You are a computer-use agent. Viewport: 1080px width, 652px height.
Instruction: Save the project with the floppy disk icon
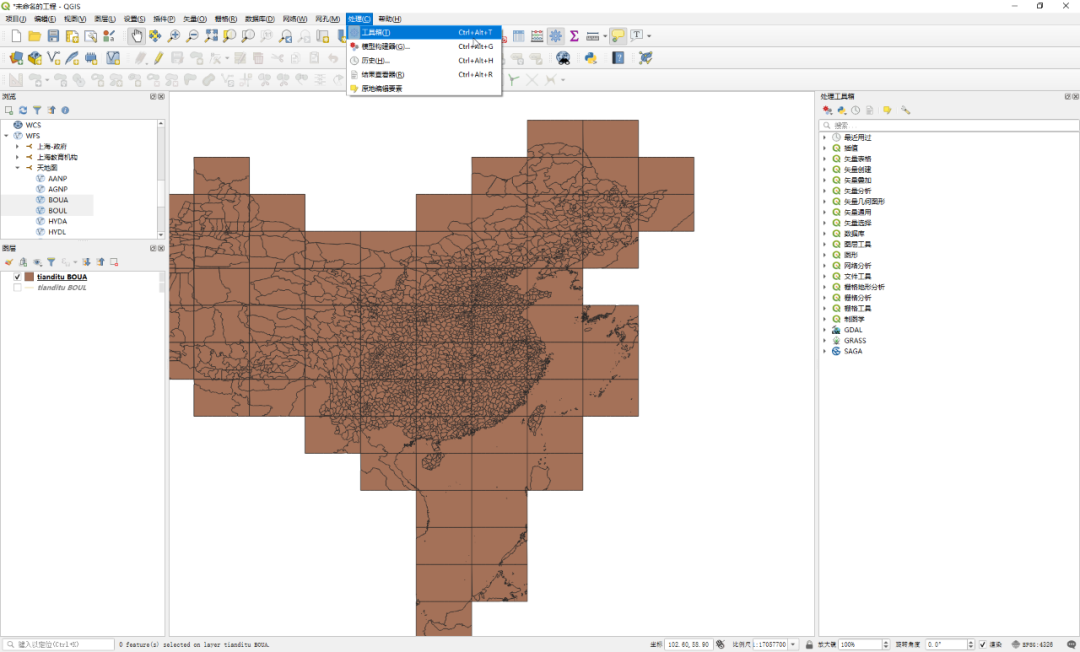point(53,36)
